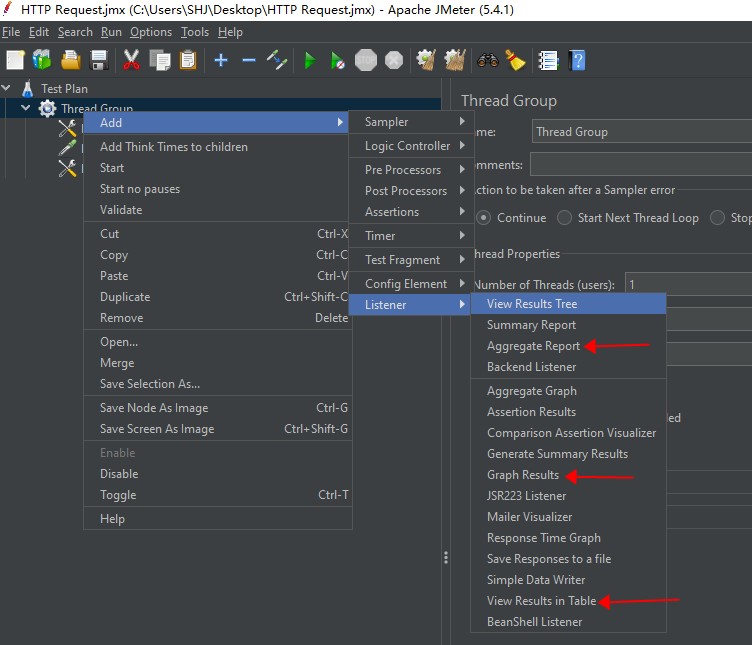Screen dimensions: 752x645
Task: Collapse the Thread Group tree node
Action: [25, 108]
